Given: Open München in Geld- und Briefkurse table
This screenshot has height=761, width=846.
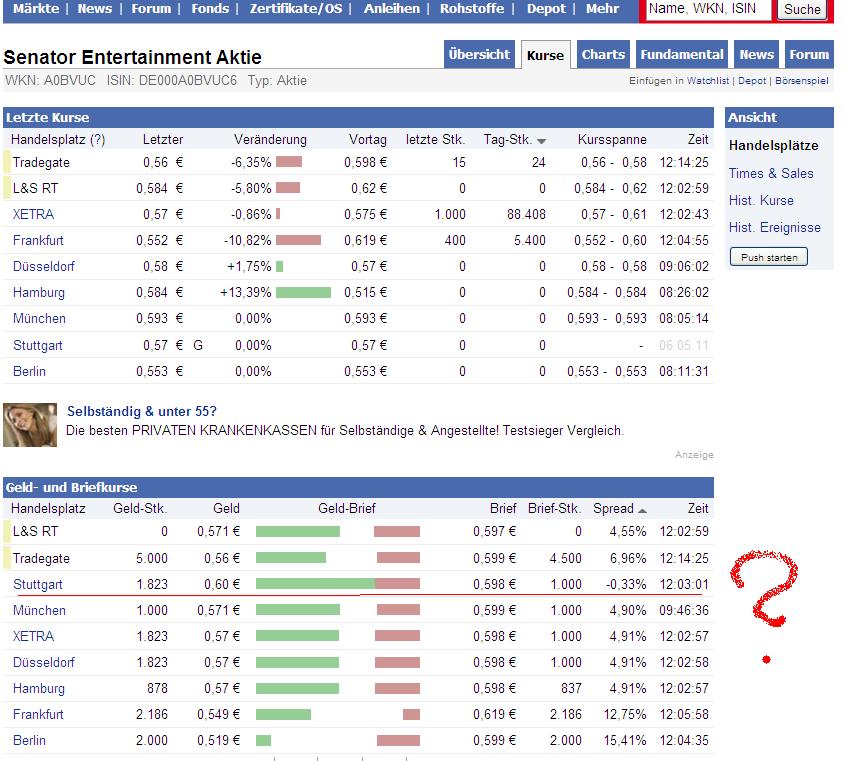Looking at the screenshot, I should click(39, 610).
